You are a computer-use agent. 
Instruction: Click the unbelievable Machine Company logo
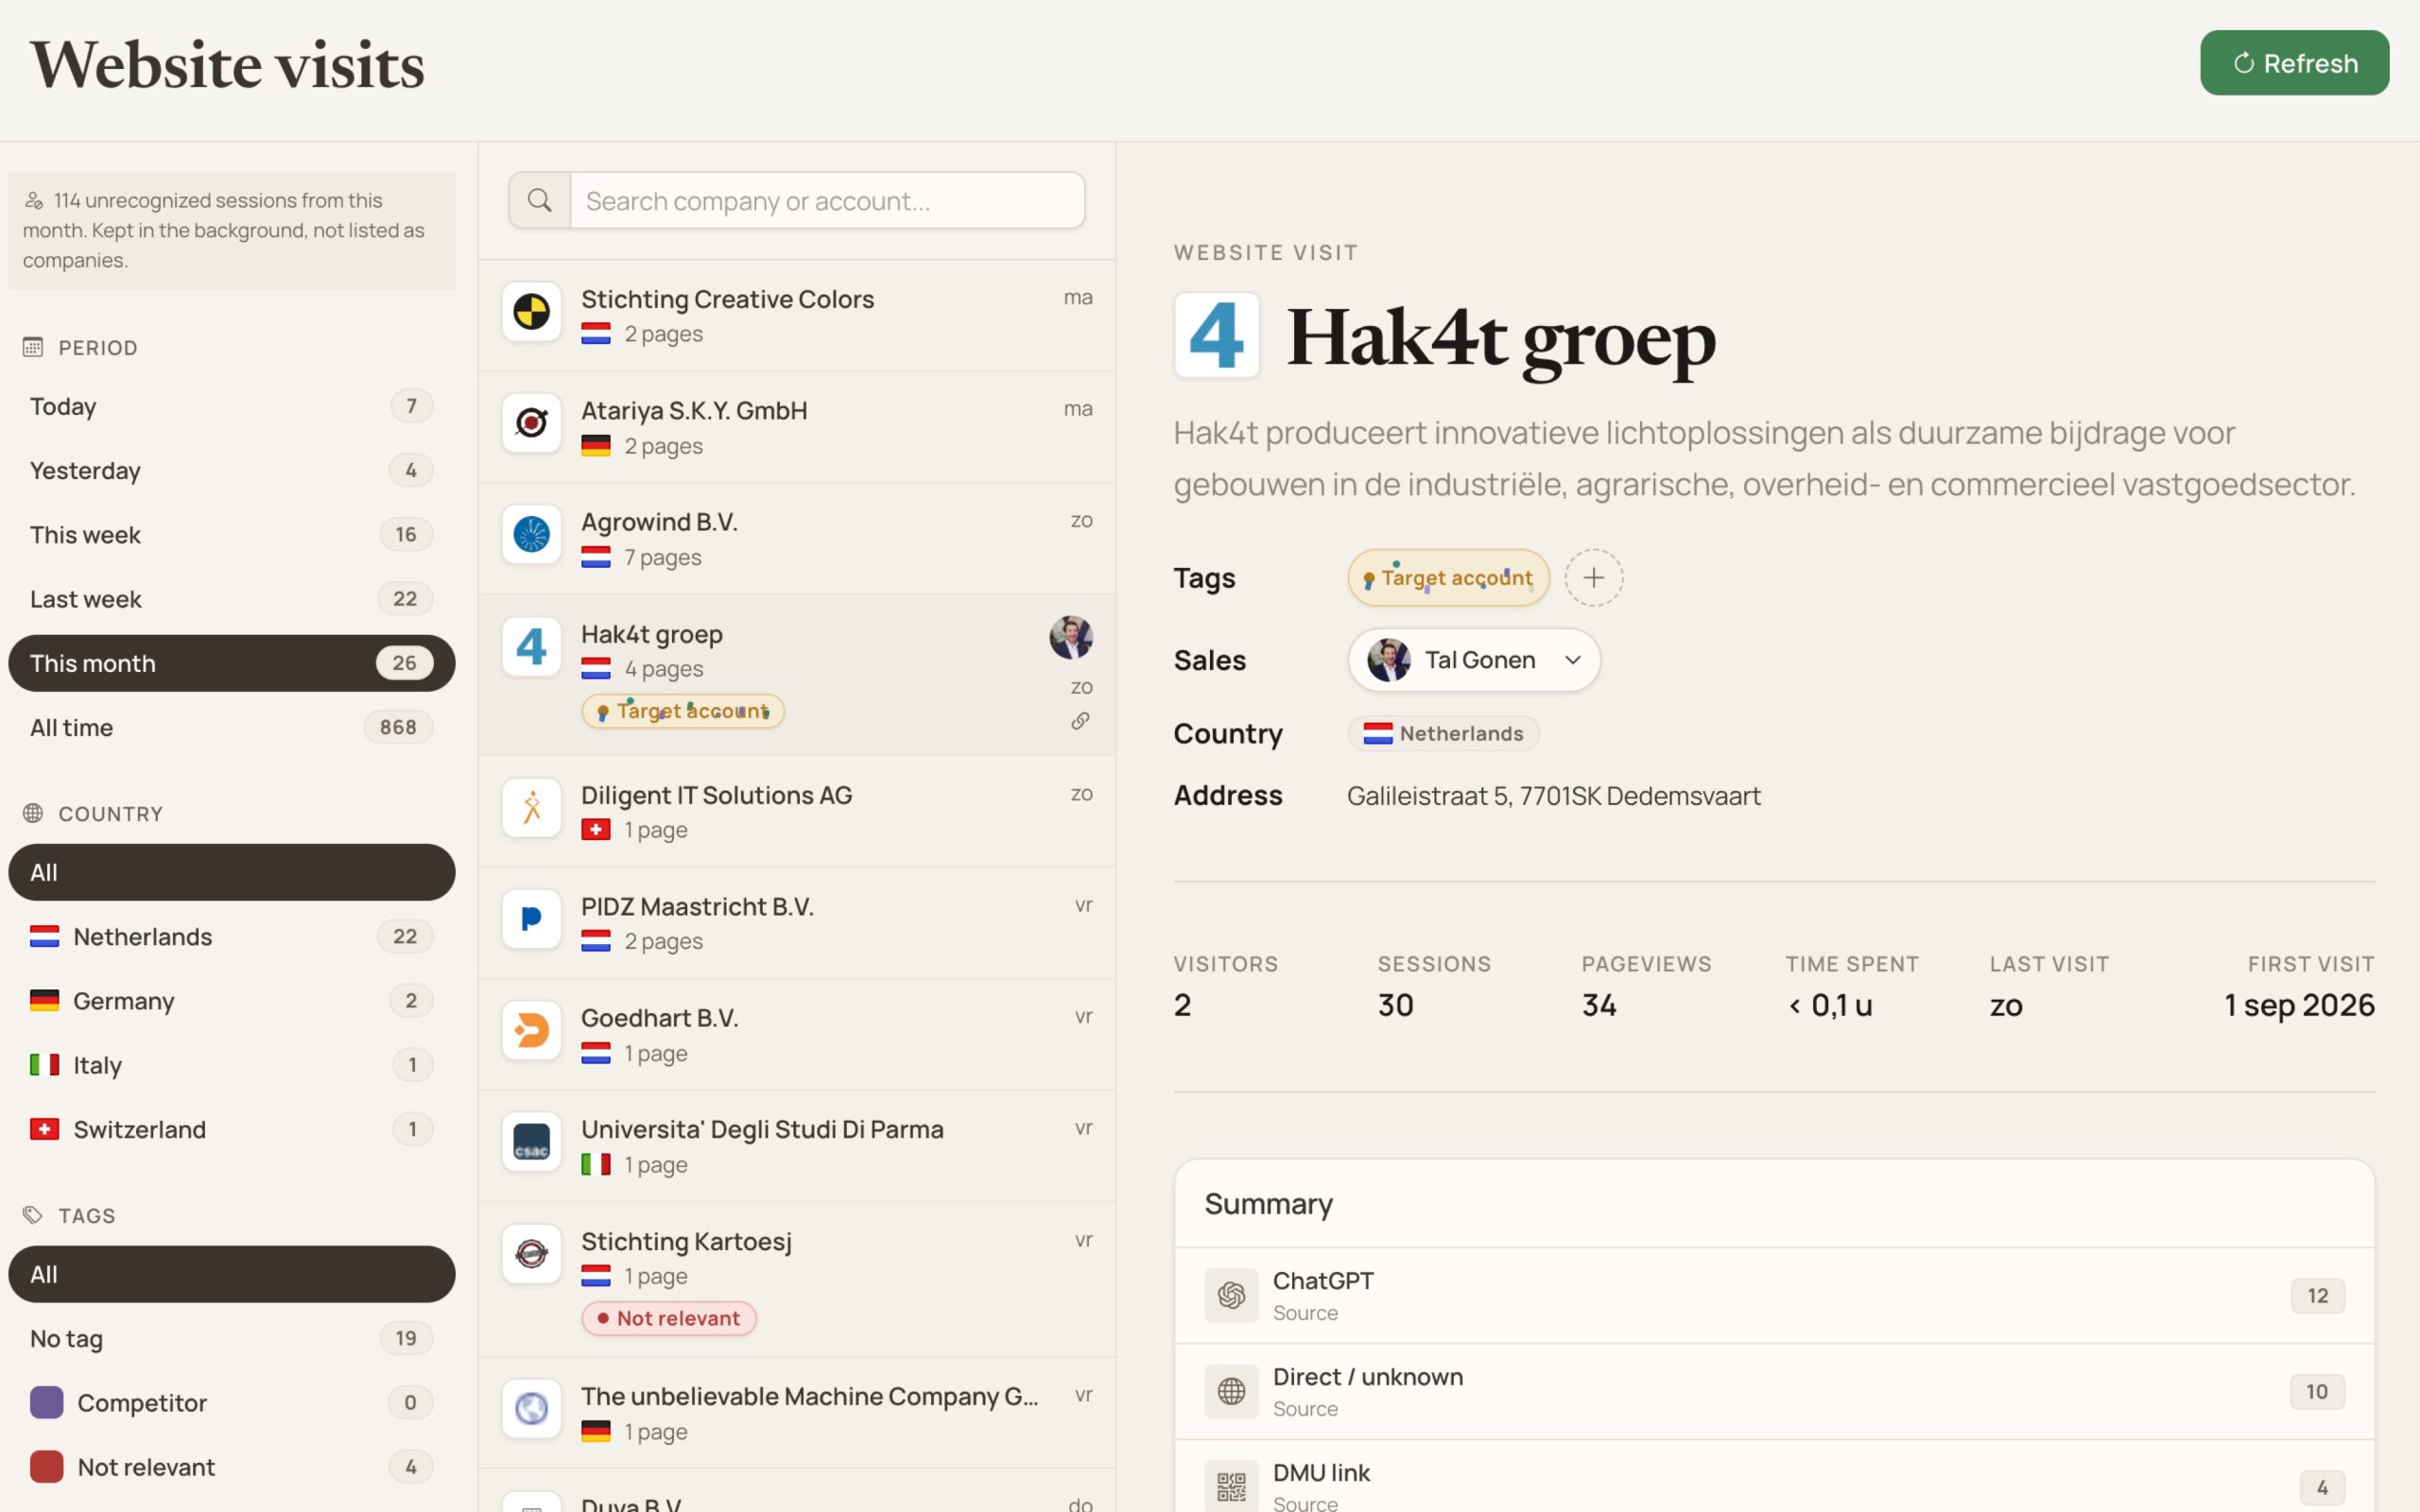coord(531,1409)
